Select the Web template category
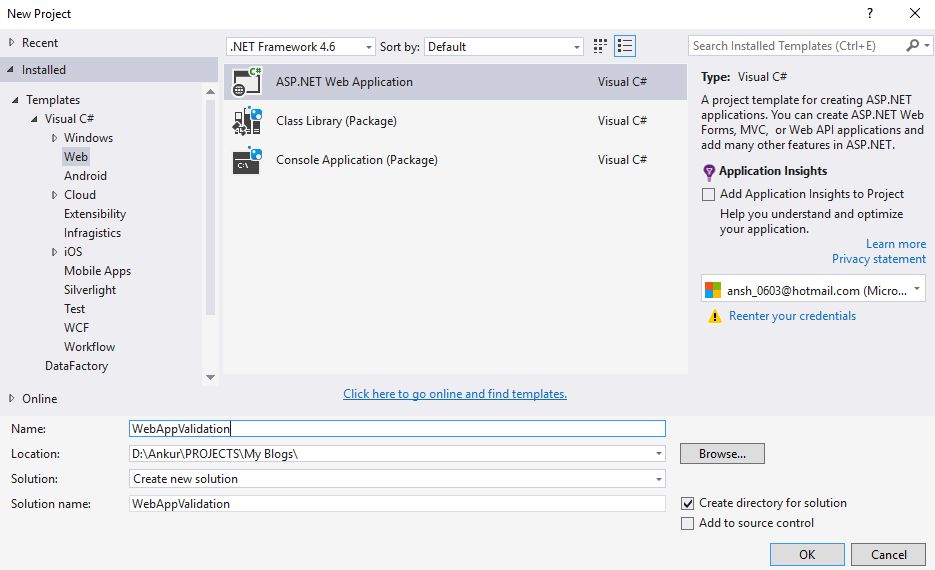Image resolution: width=935 pixels, height=570 pixels. click(x=76, y=157)
